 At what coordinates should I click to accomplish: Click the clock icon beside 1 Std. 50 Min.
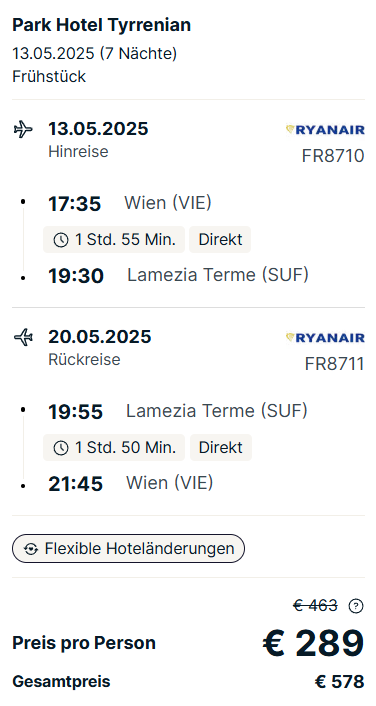click(61, 448)
